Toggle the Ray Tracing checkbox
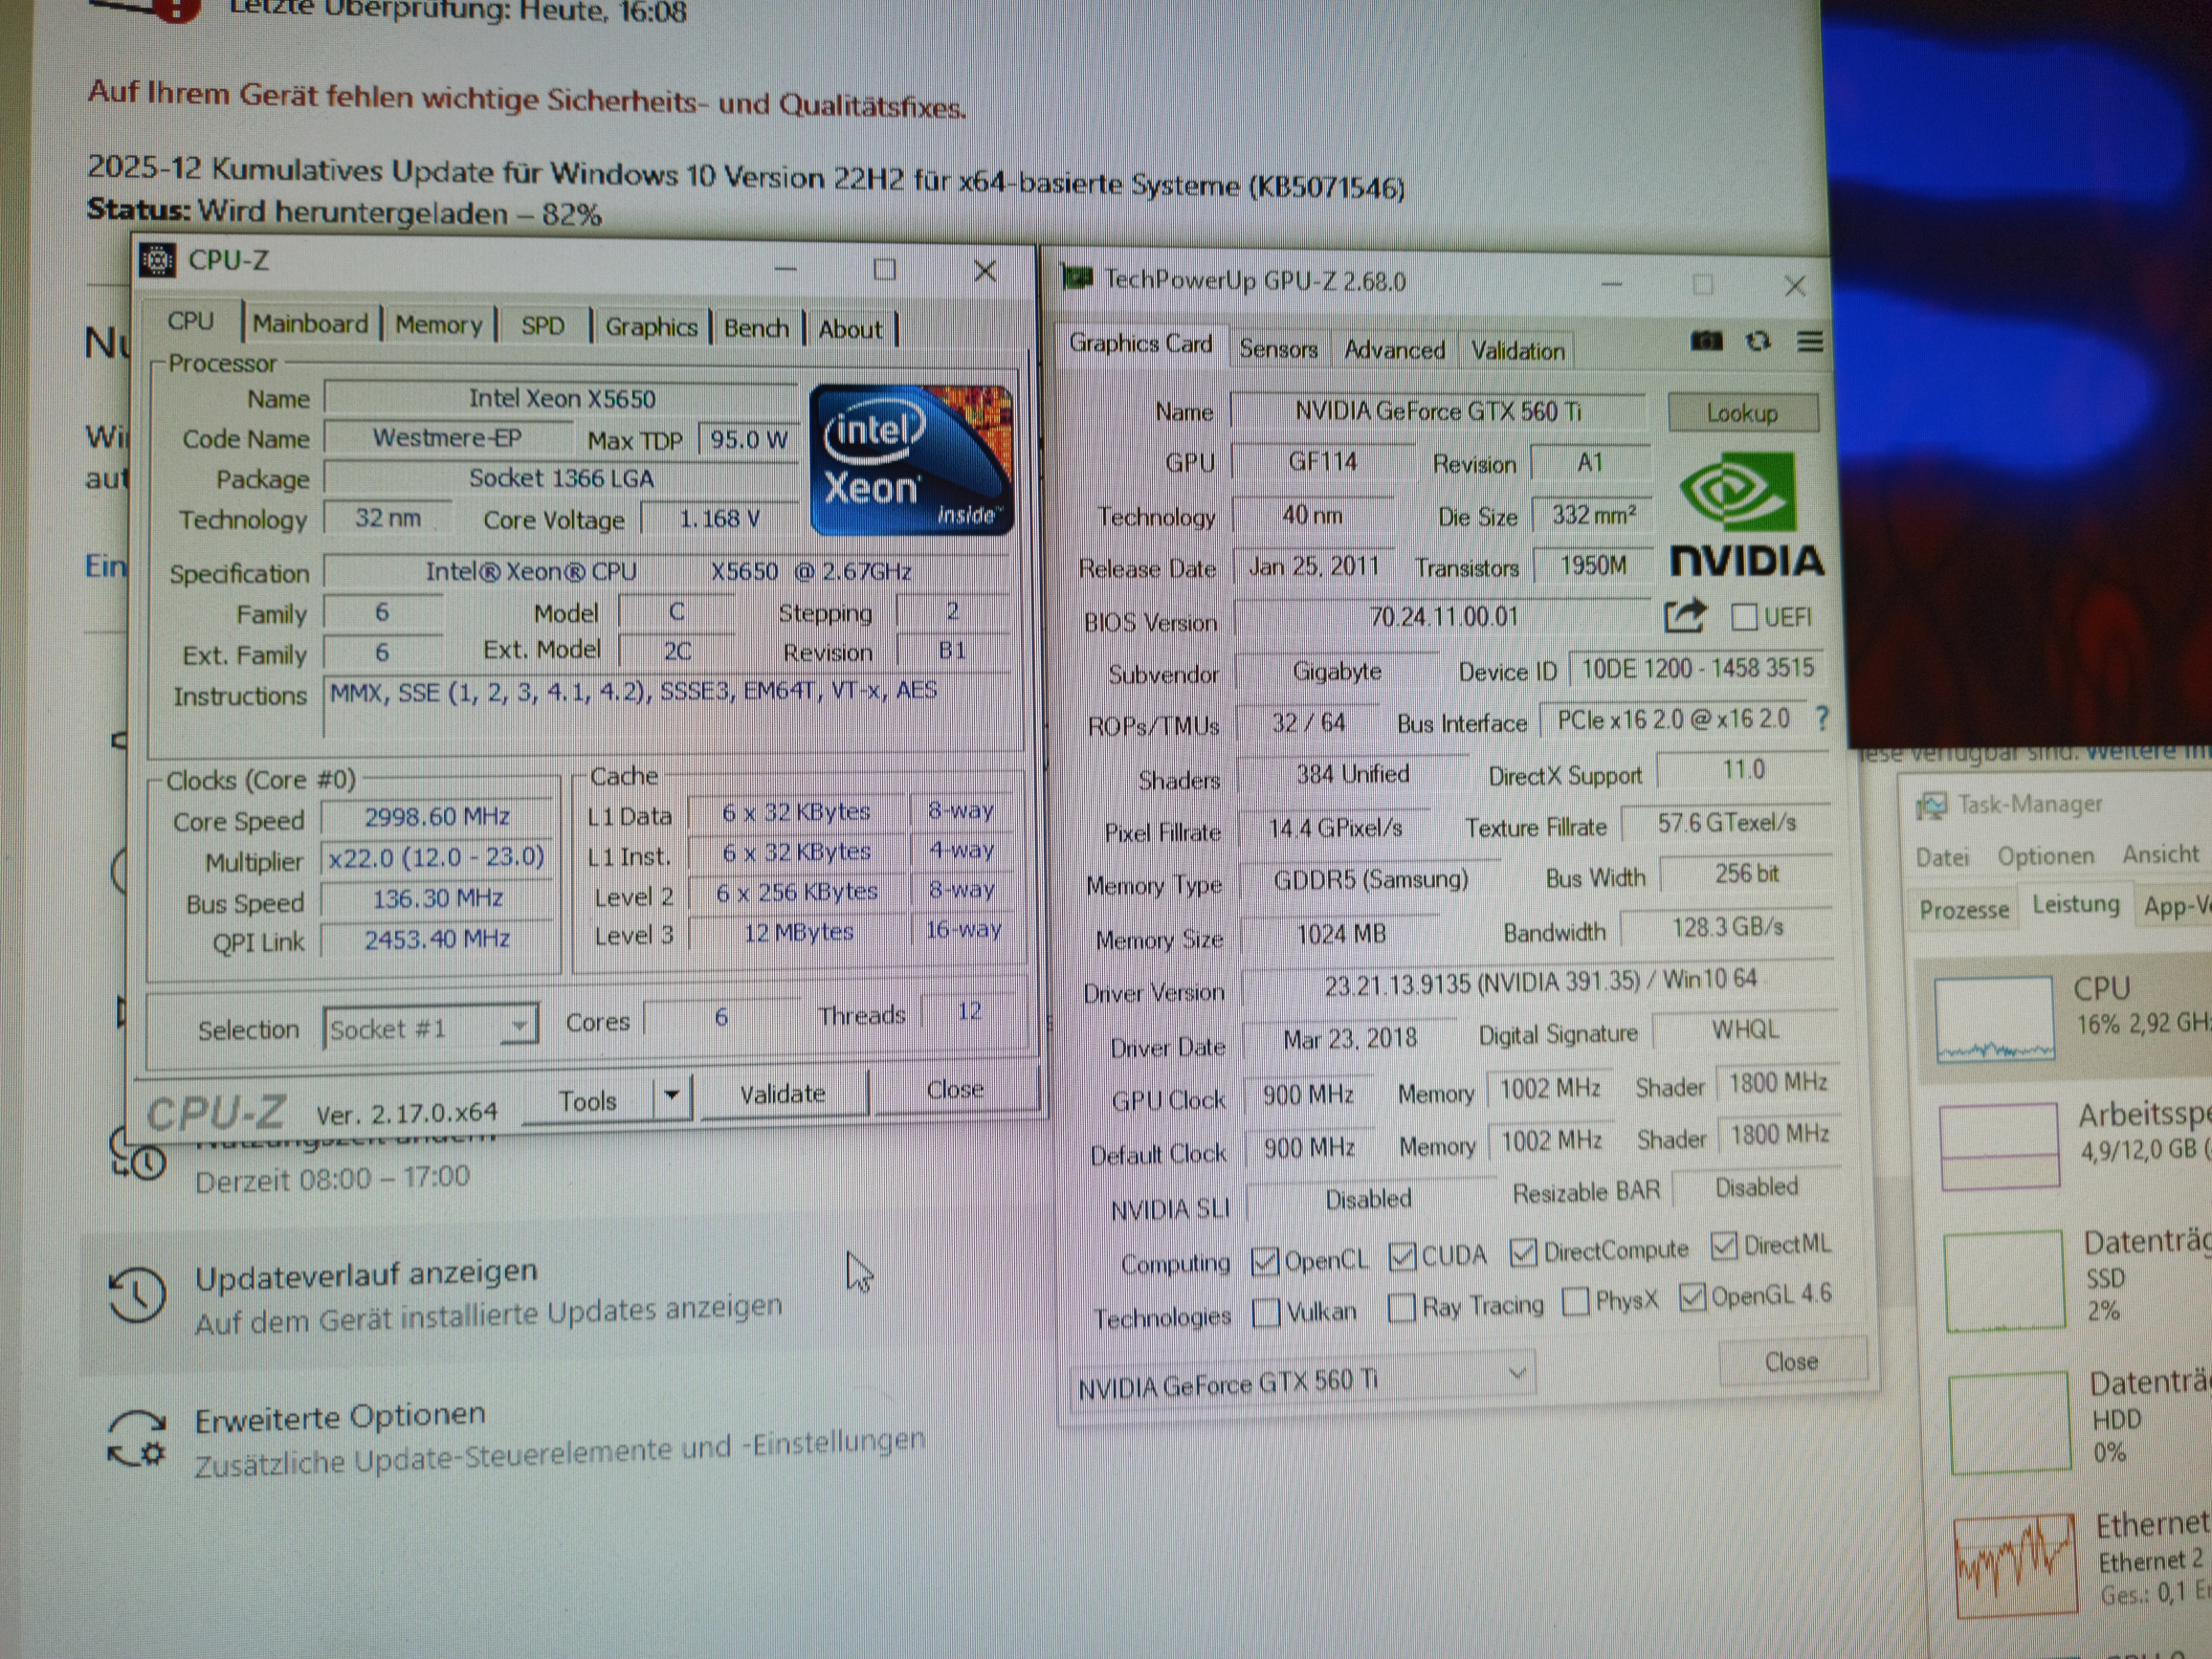 [1402, 1308]
